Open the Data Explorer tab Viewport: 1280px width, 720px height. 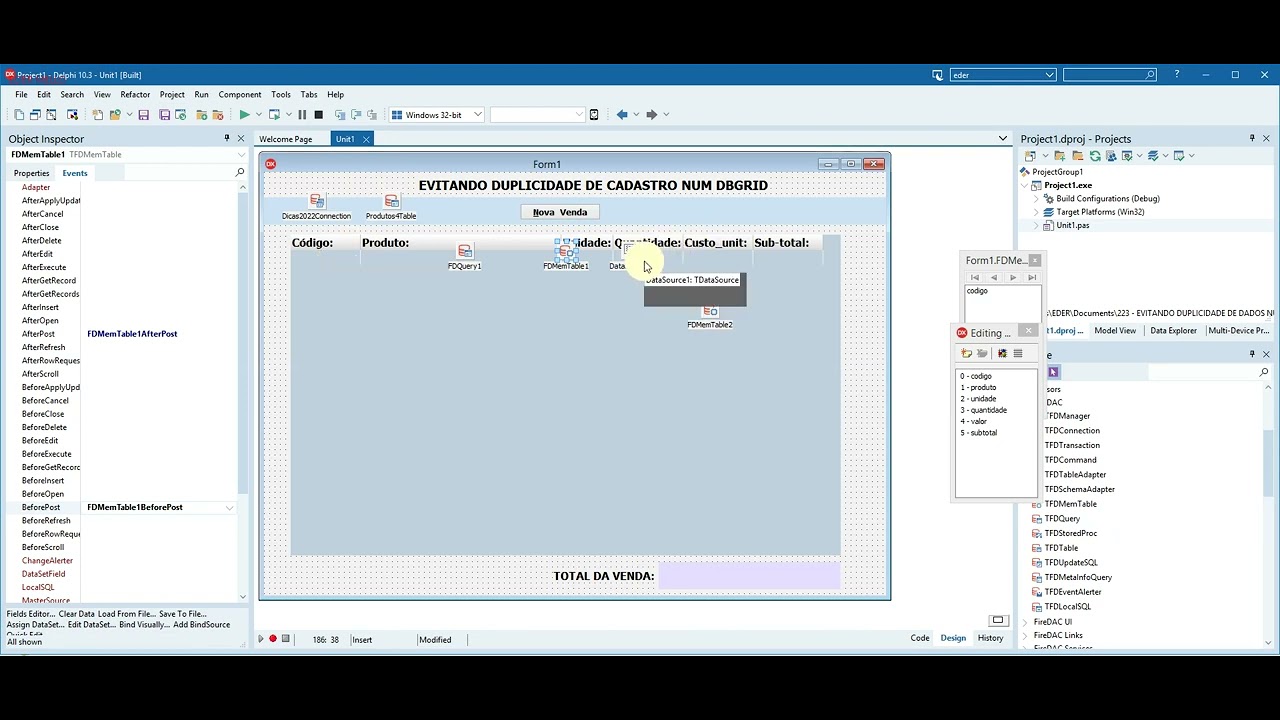(1173, 331)
